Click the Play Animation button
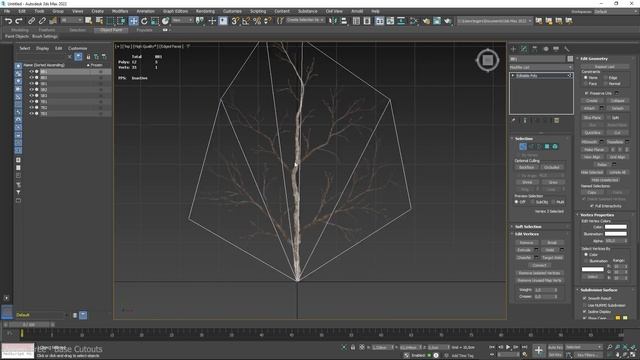640x360 pixels. pos(508,347)
